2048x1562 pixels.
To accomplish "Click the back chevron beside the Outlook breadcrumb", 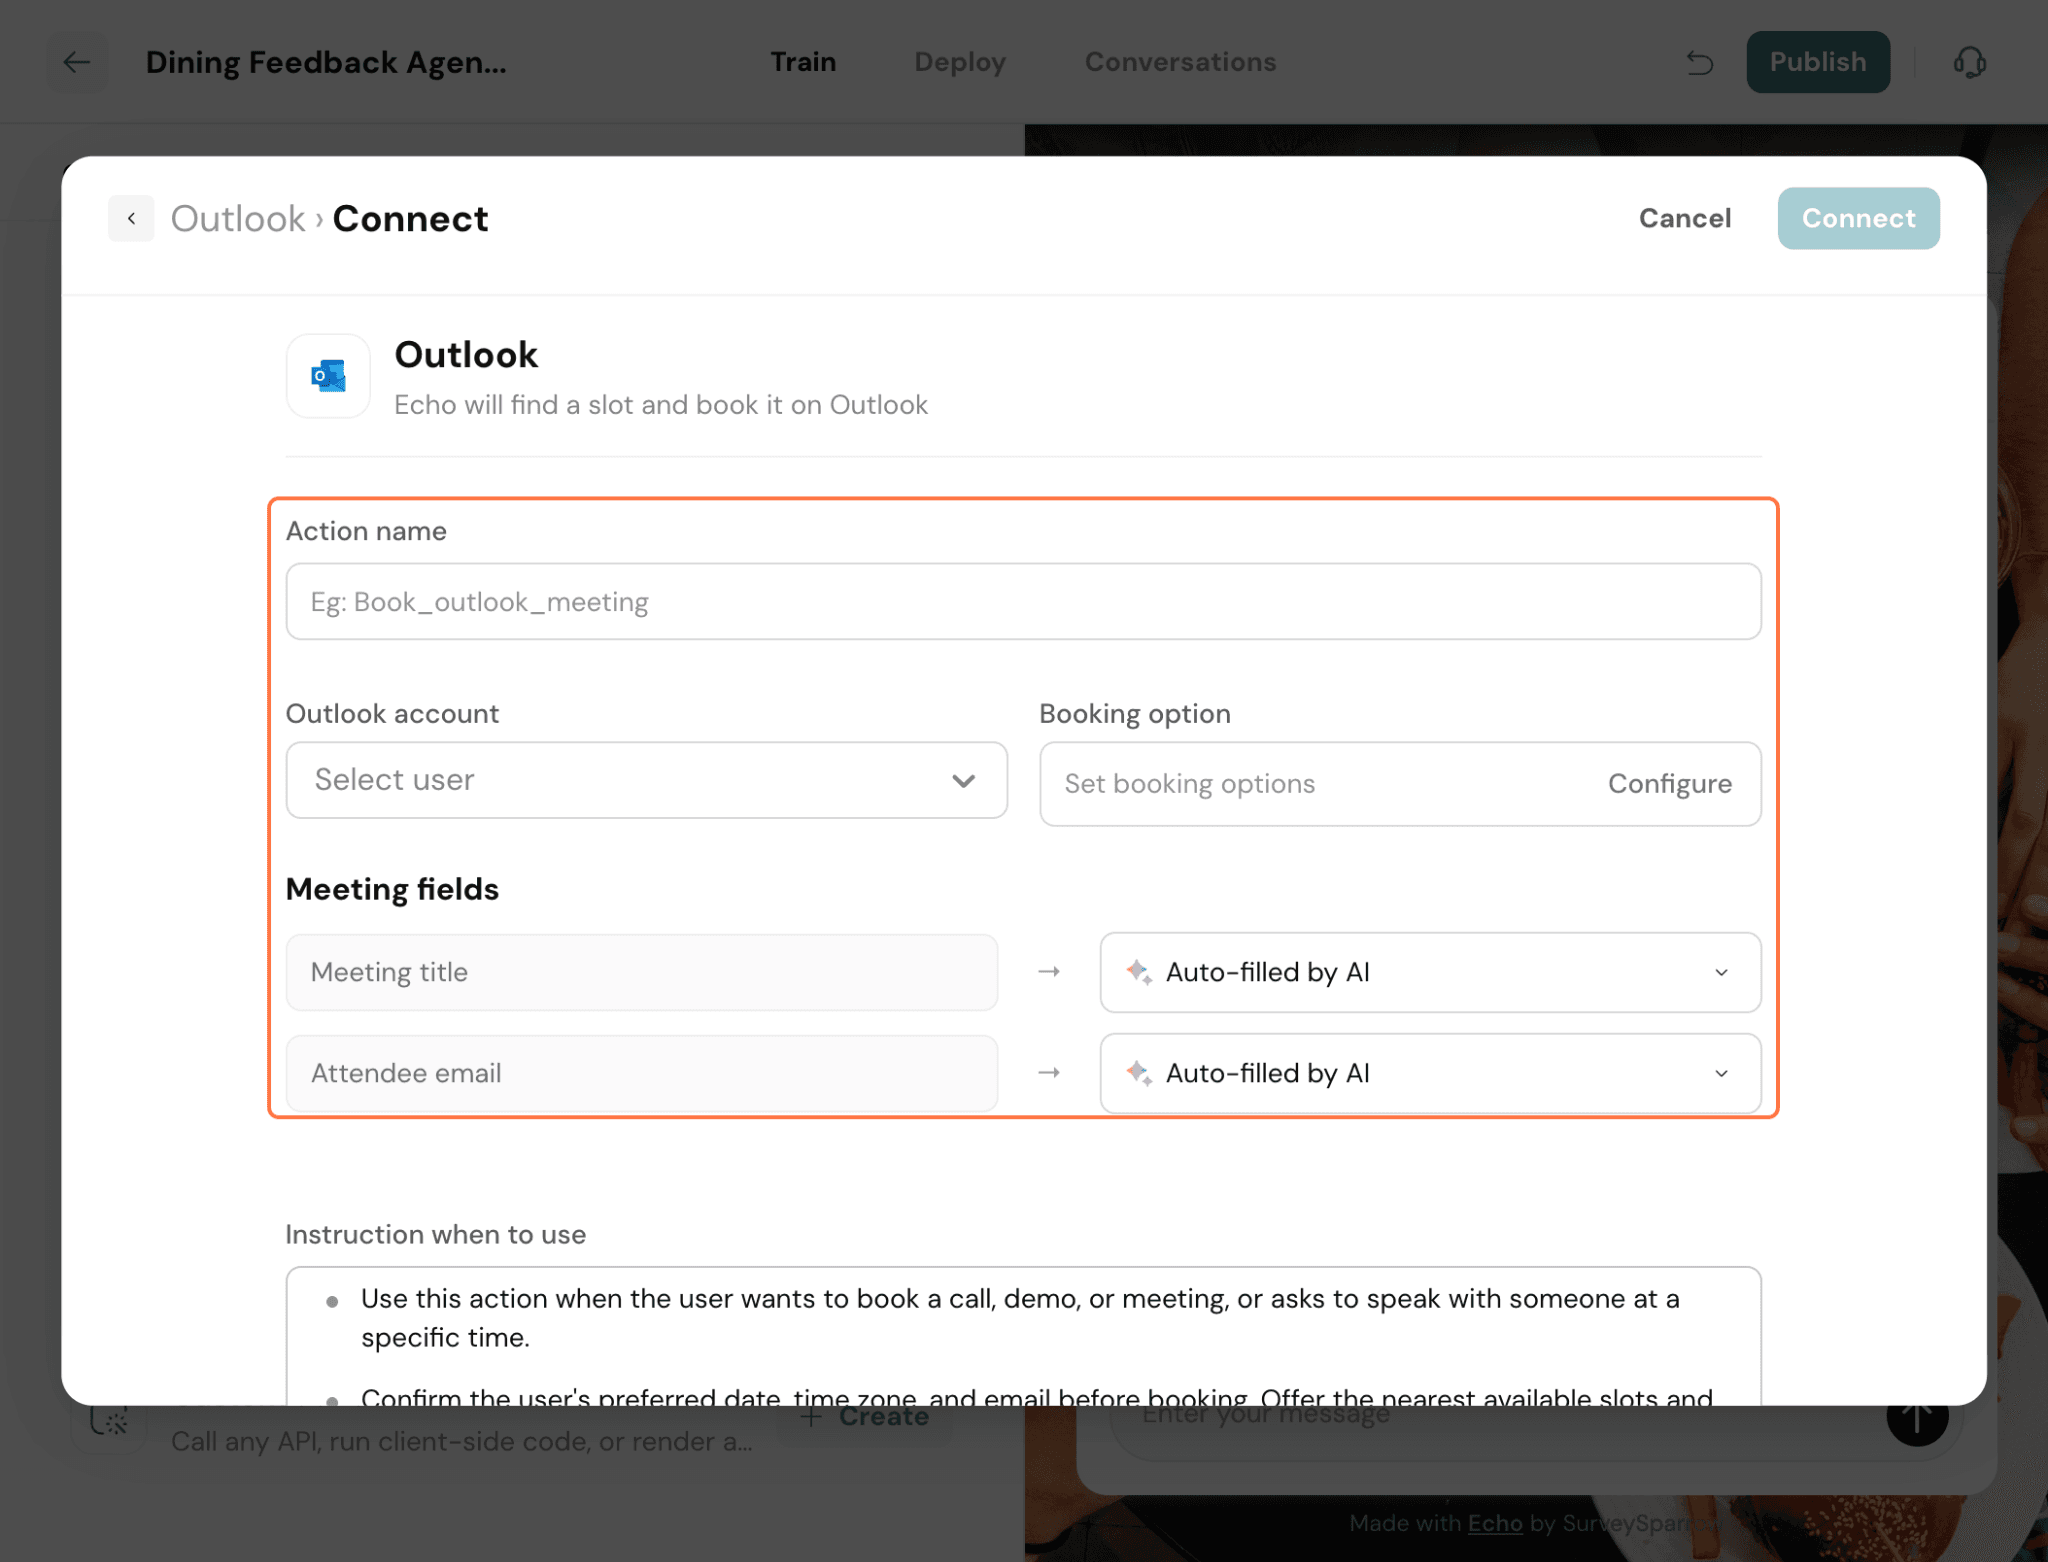I will pyautogui.click(x=131, y=218).
